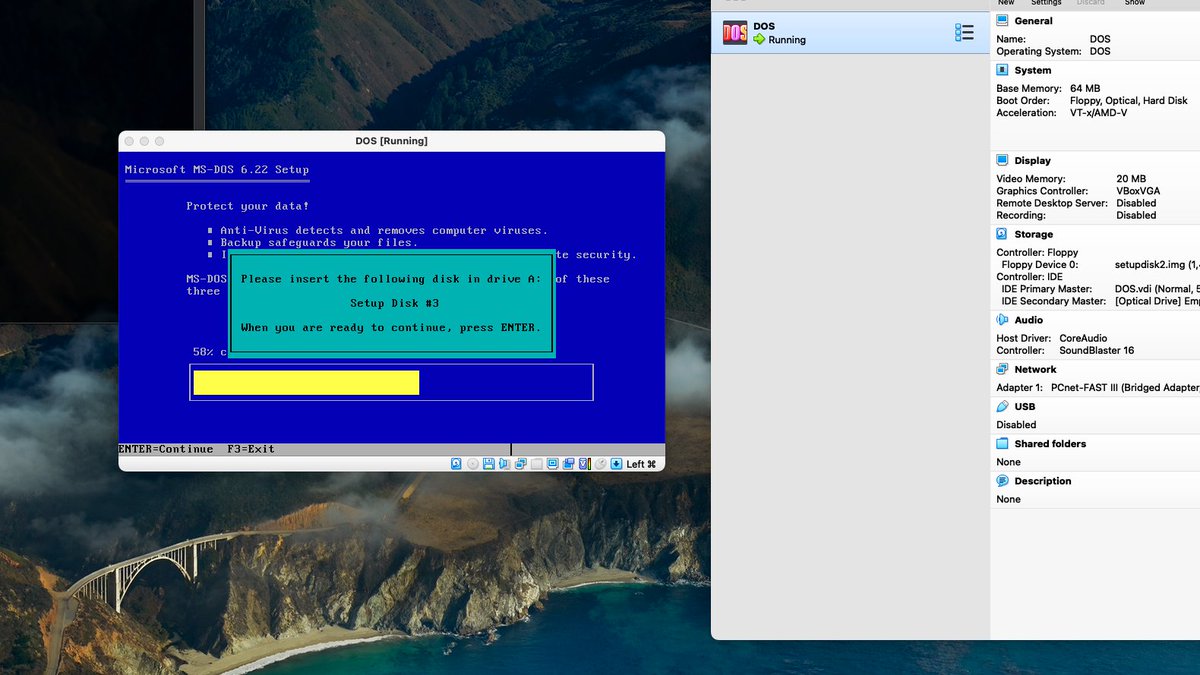Click the 'Operating System:' label

pos(1039,51)
